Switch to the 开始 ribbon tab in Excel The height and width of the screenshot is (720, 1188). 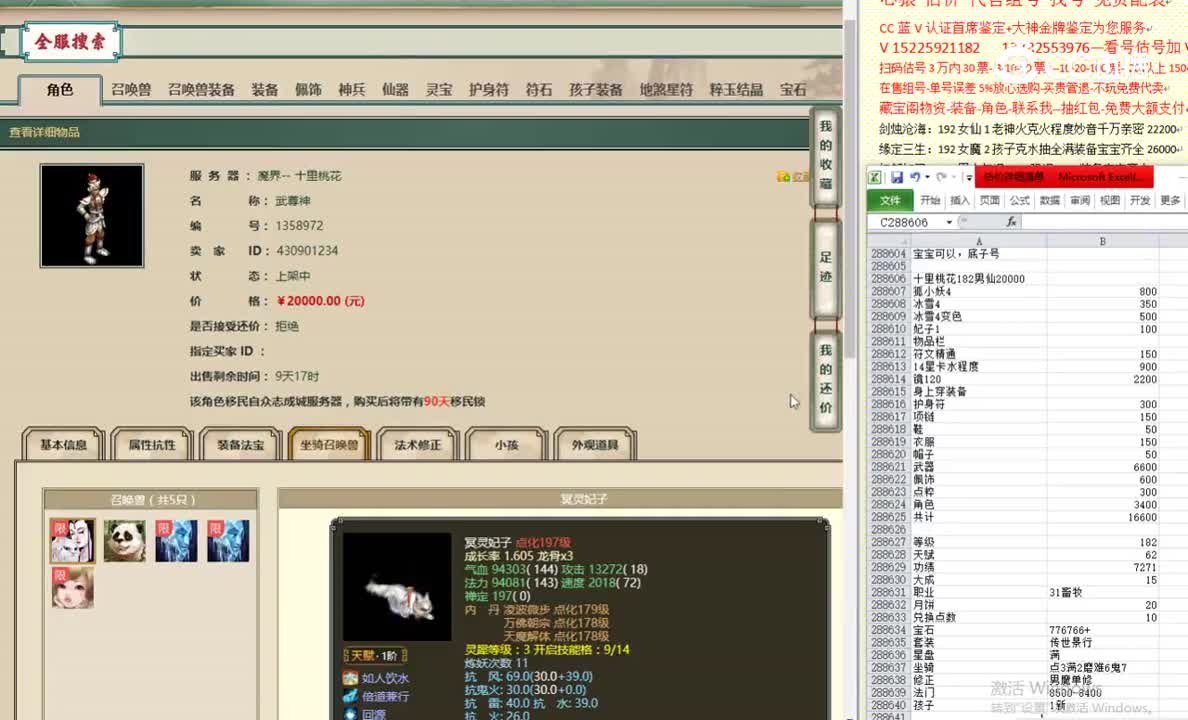pyautogui.click(x=931, y=200)
